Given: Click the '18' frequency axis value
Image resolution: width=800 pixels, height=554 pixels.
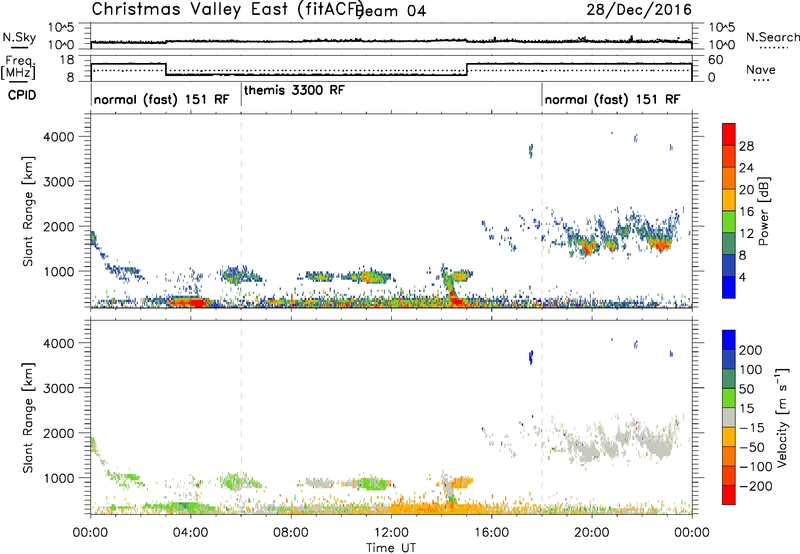Looking at the screenshot, I should (67, 60).
